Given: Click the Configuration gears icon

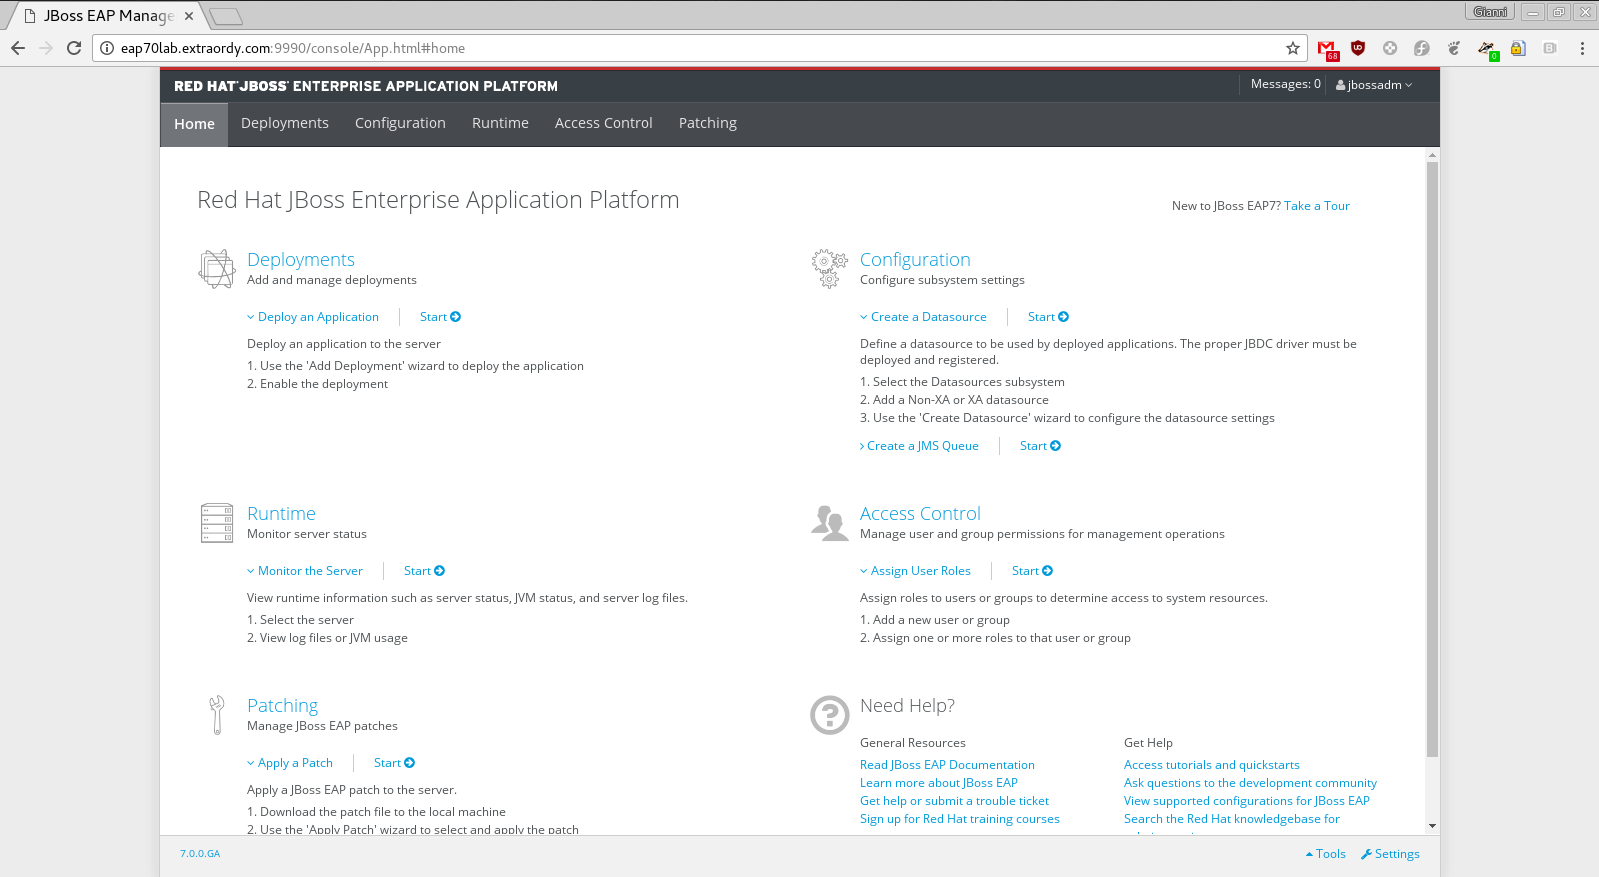Looking at the screenshot, I should coord(829,268).
